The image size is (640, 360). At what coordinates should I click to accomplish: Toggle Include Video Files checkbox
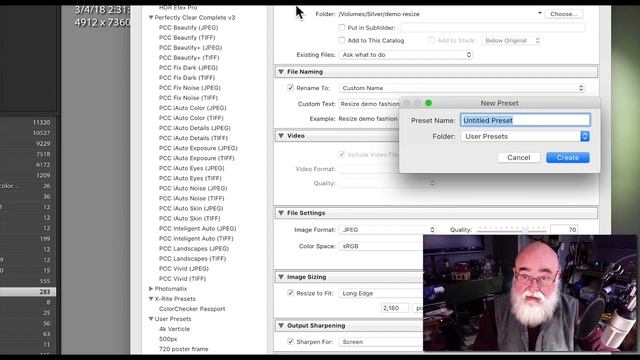[342, 154]
